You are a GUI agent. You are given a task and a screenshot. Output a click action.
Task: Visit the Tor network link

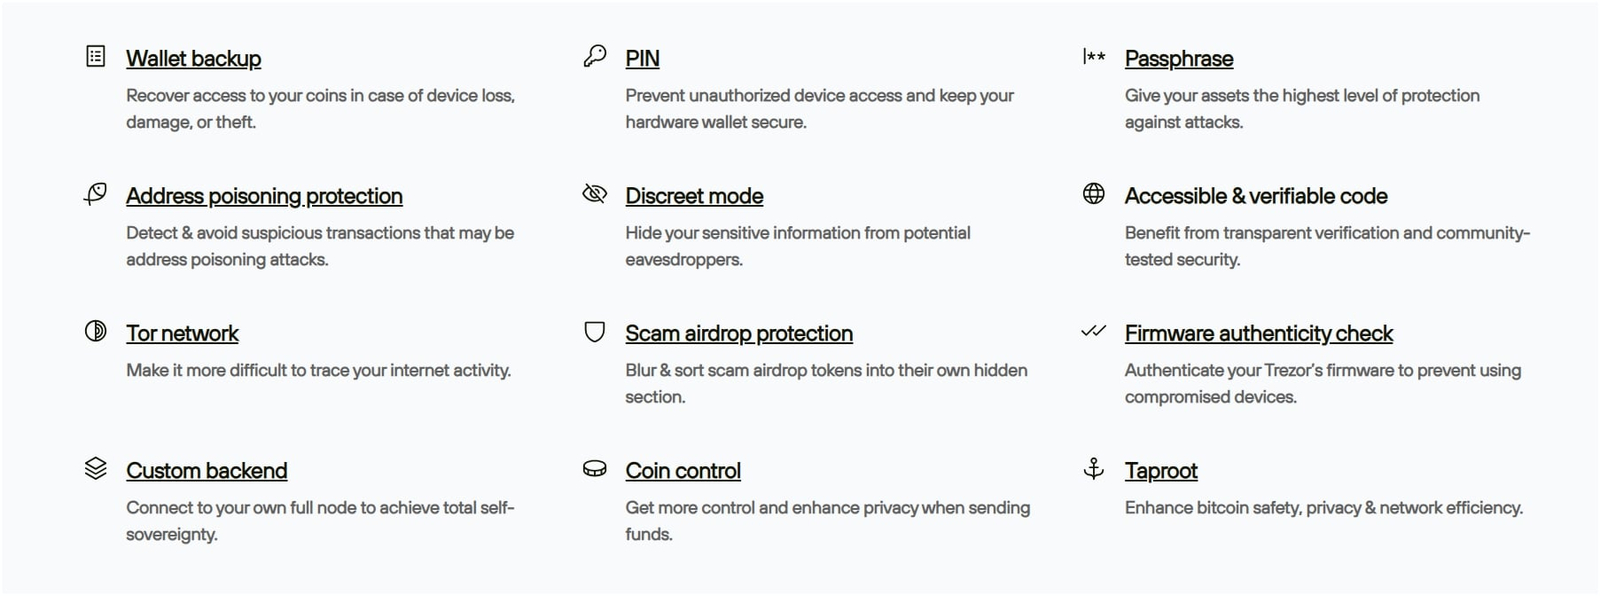click(182, 334)
